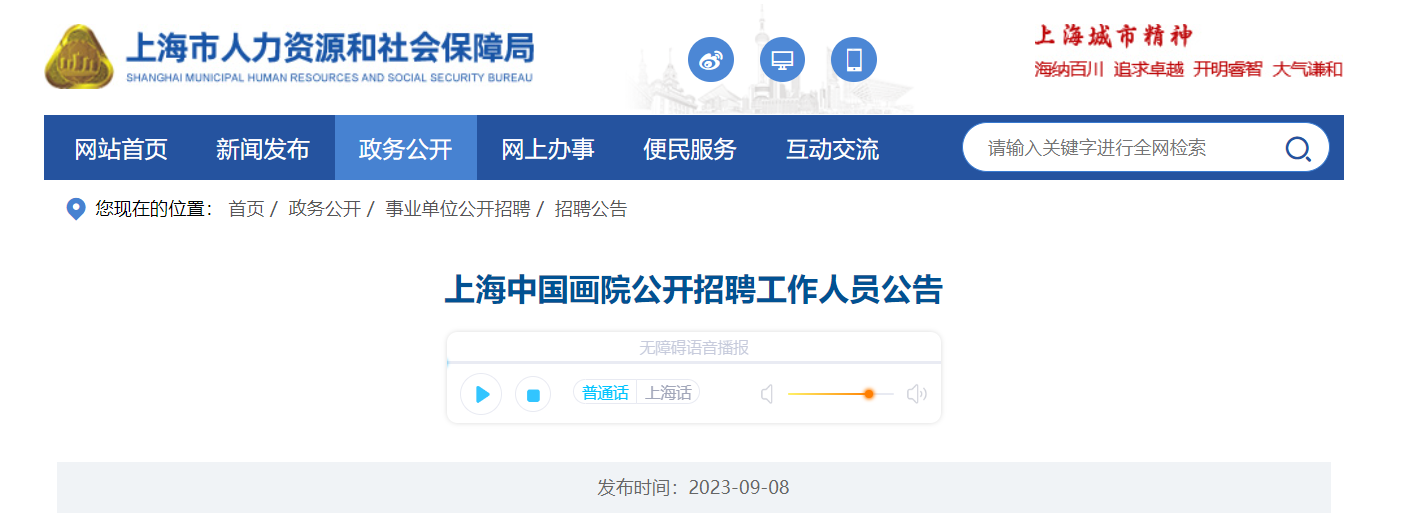Stop the audio broadcast

533,394
